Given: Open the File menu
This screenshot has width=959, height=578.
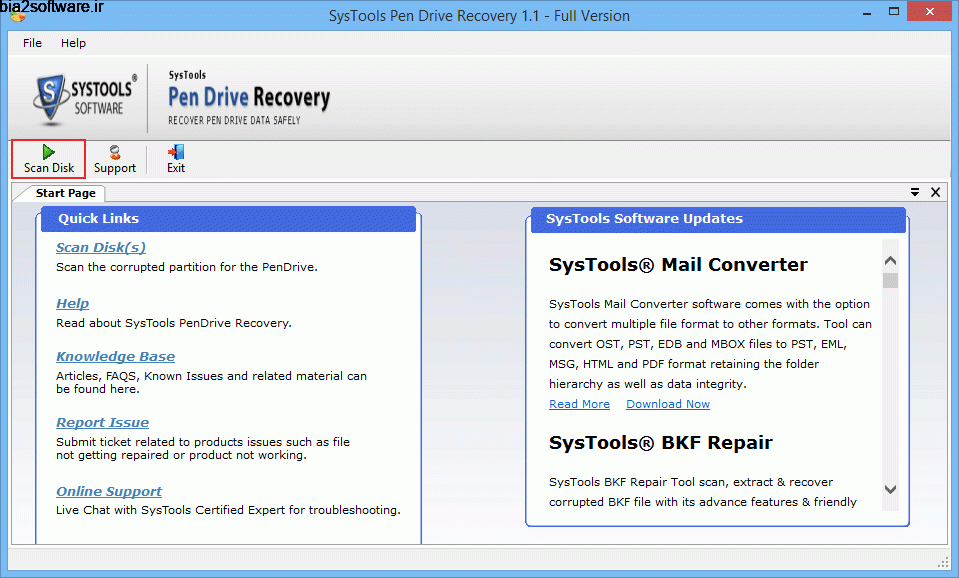Looking at the screenshot, I should [x=31, y=43].
